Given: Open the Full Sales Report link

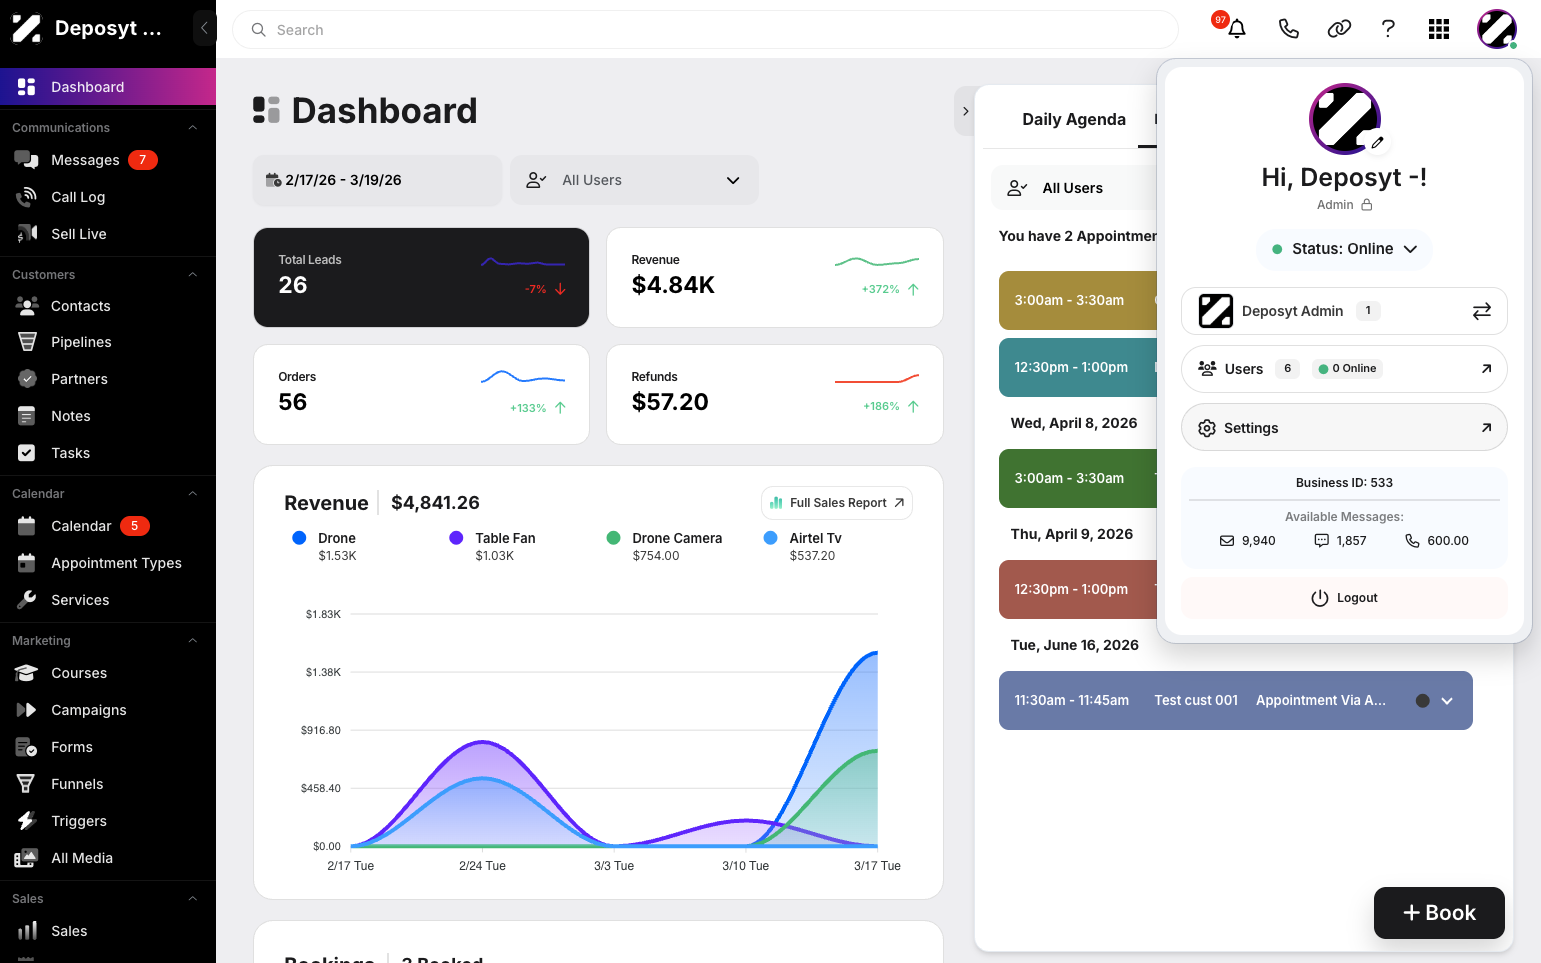Looking at the screenshot, I should (837, 503).
